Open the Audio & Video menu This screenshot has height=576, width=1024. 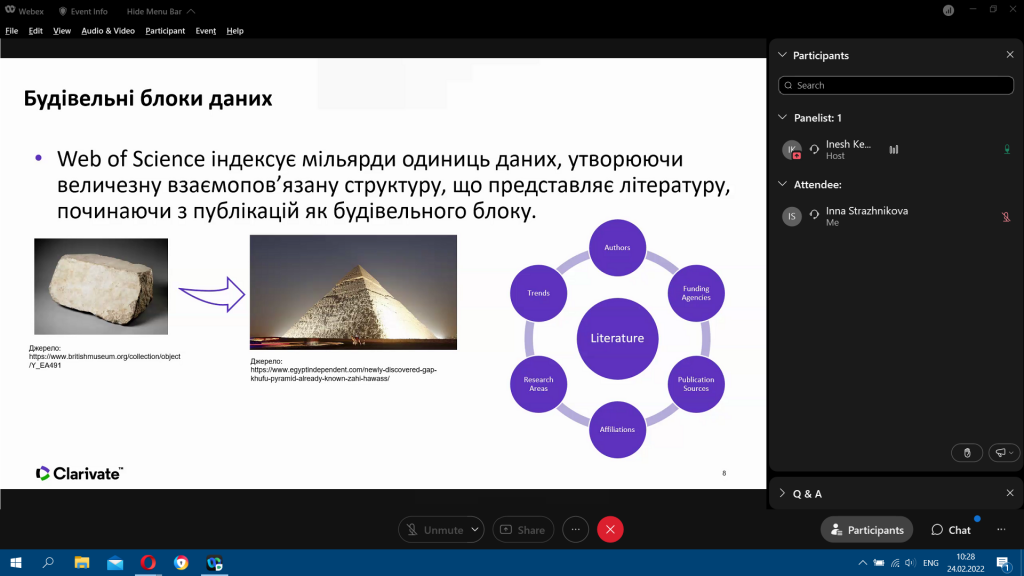(108, 31)
